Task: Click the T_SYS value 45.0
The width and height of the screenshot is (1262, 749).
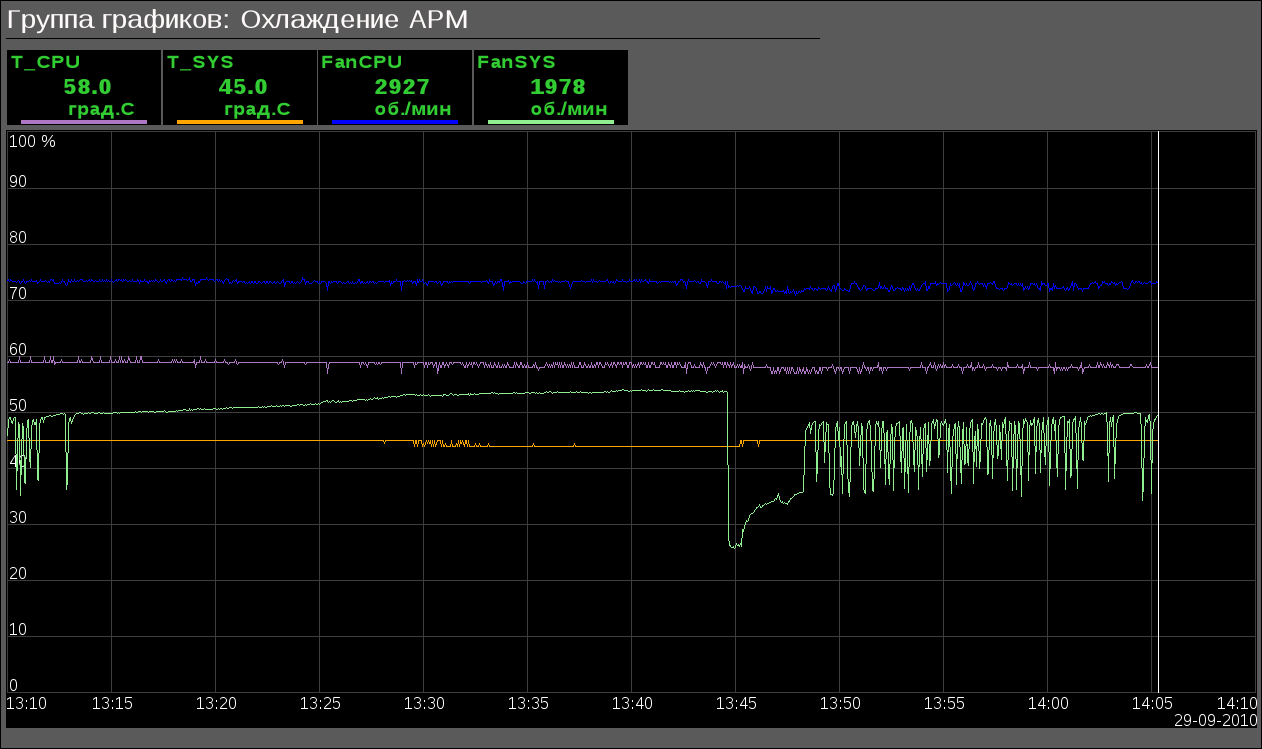Action: pos(243,87)
